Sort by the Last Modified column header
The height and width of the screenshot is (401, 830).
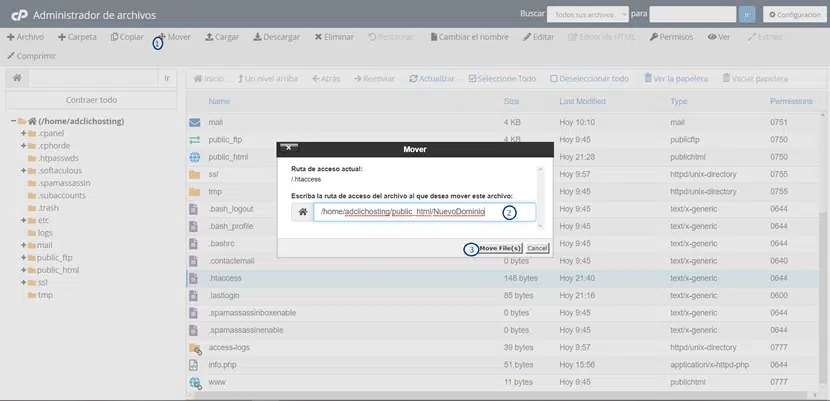tap(582, 102)
